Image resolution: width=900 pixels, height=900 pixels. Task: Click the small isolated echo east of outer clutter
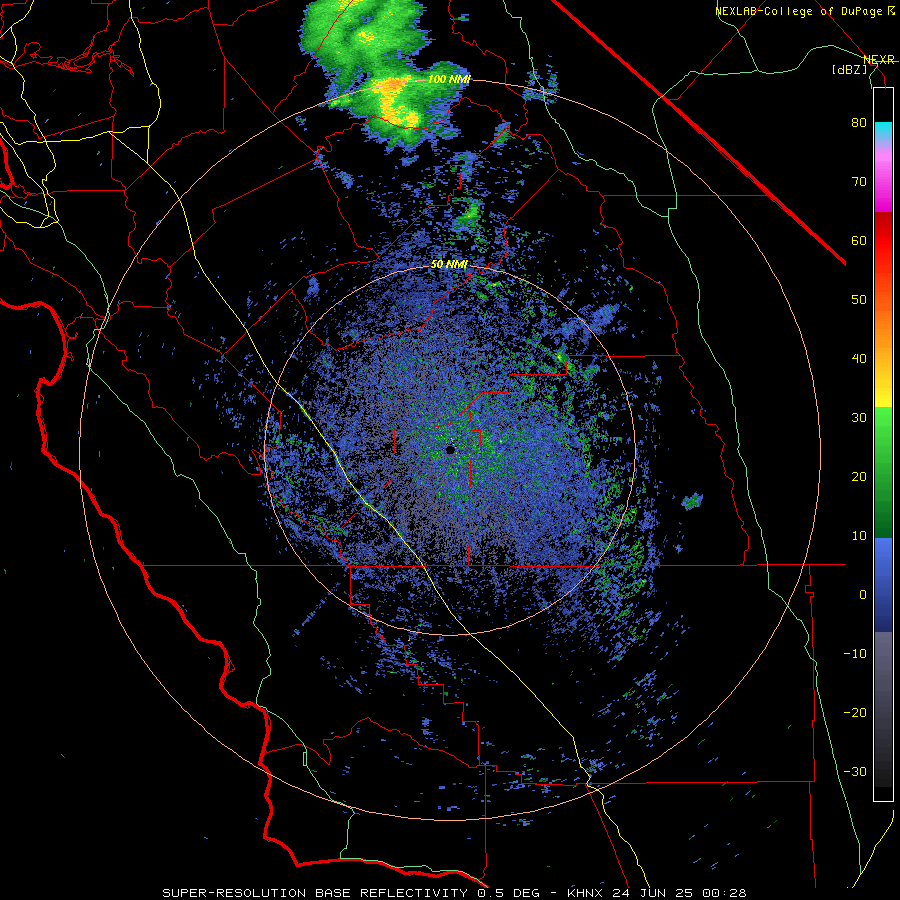tap(692, 501)
